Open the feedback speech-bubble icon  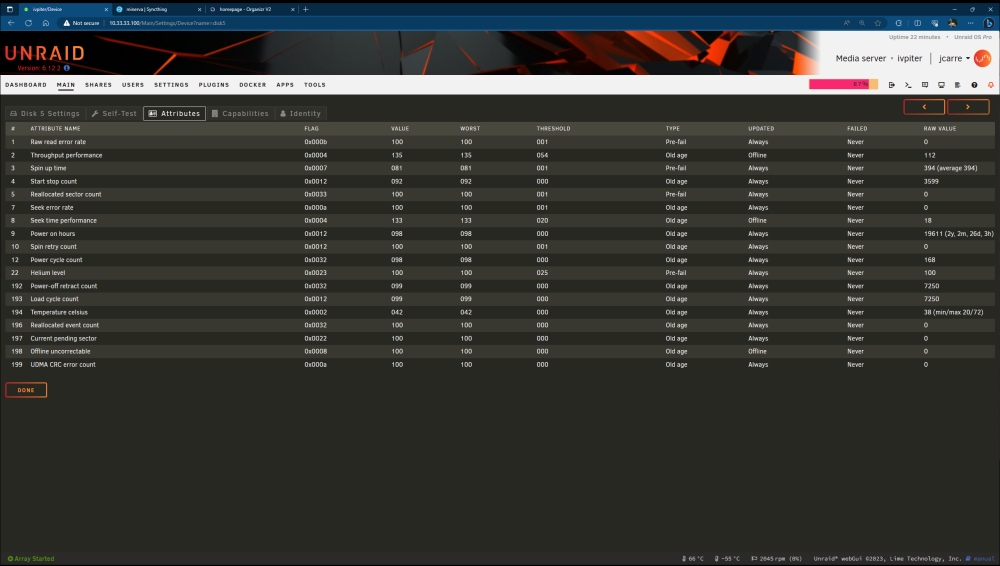[x=925, y=85]
